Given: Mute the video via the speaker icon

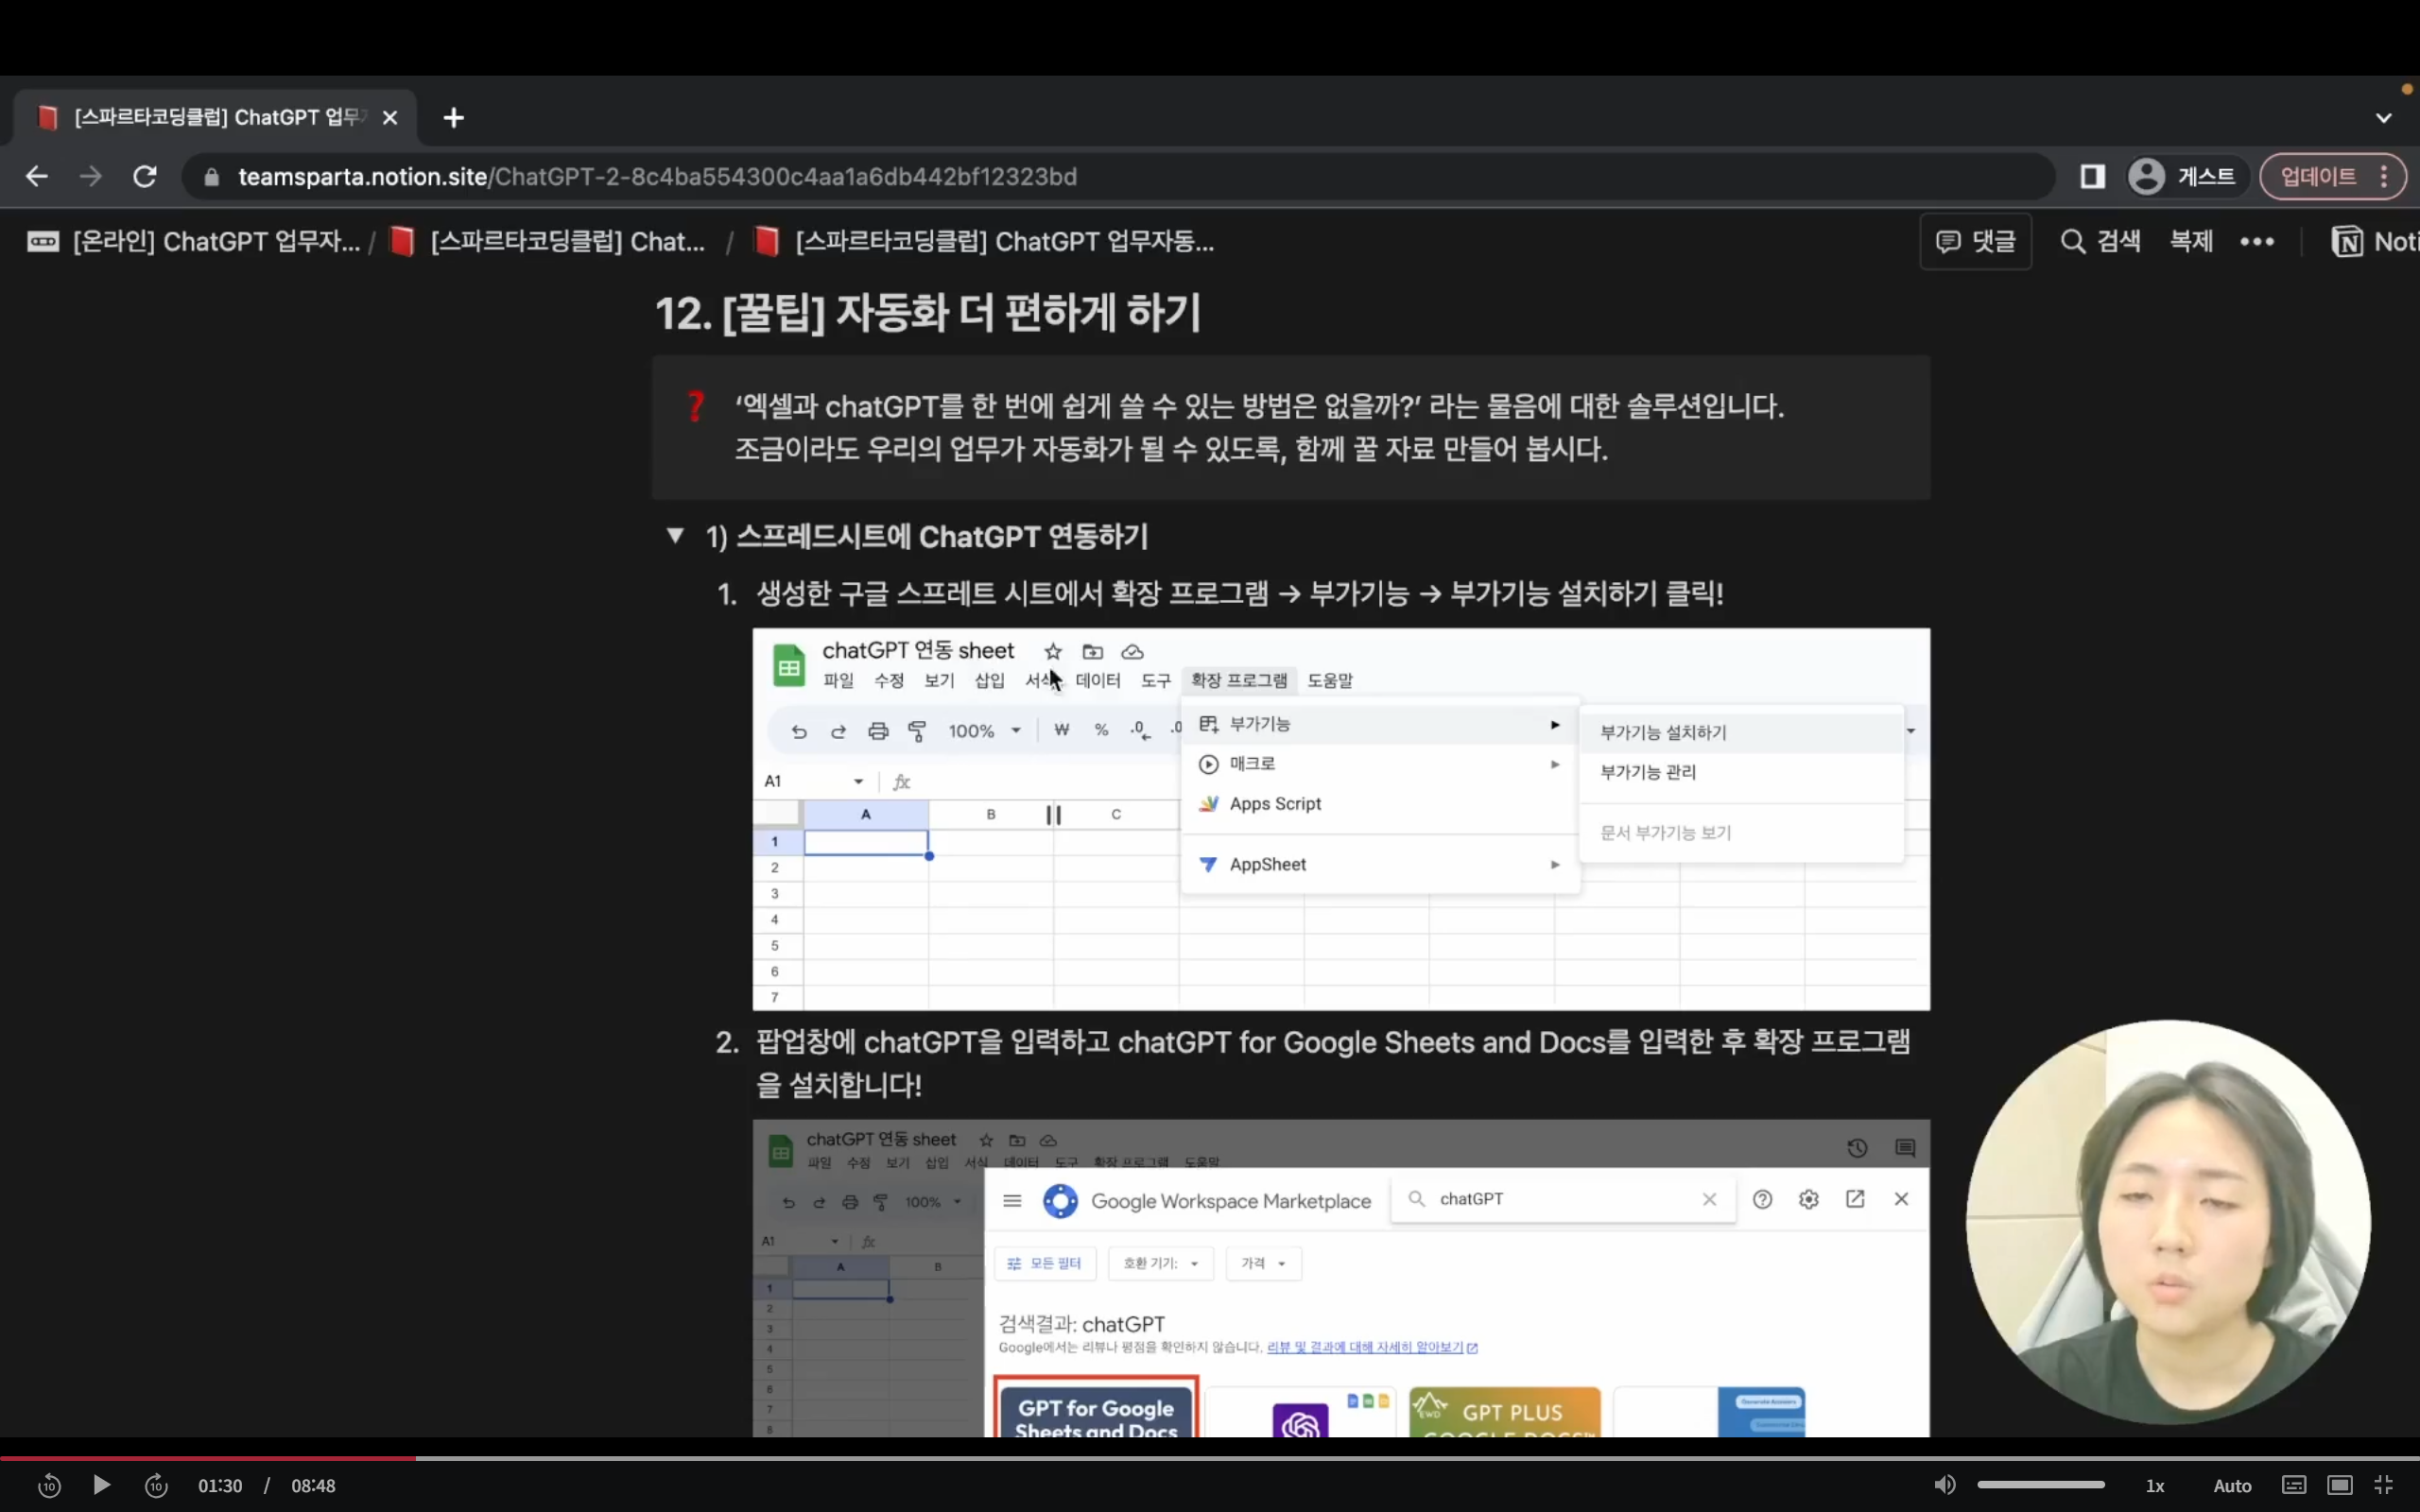Looking at the screenshot, I should (1945, 1485).
